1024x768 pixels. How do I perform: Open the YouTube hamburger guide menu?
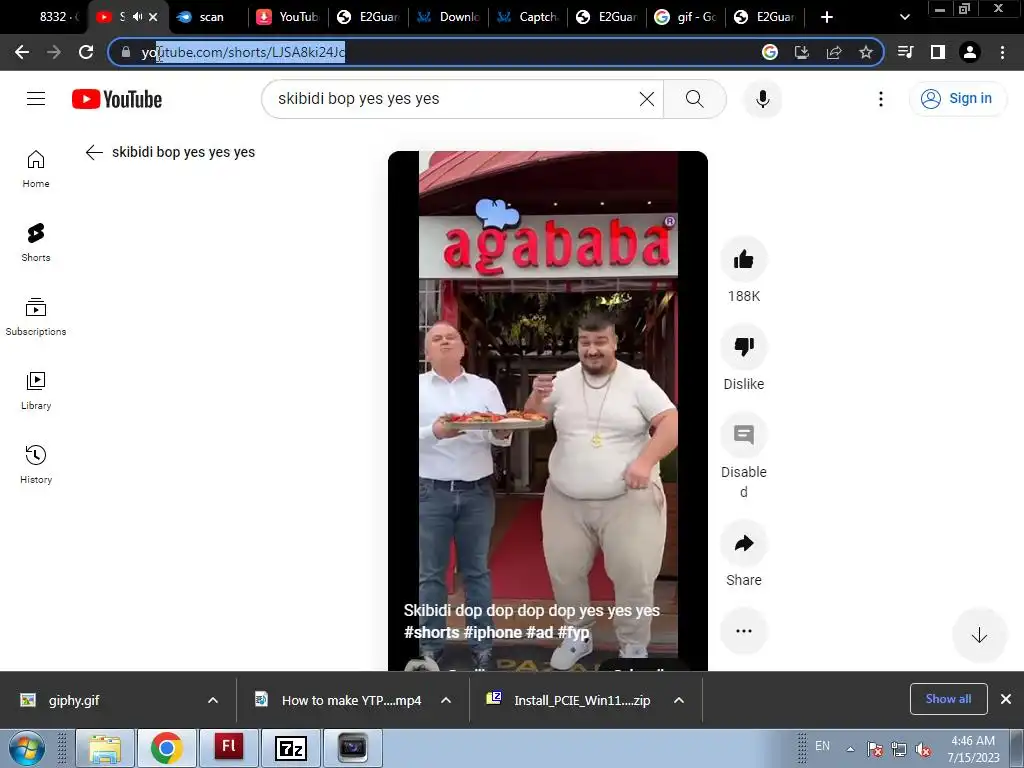[36, 99]
